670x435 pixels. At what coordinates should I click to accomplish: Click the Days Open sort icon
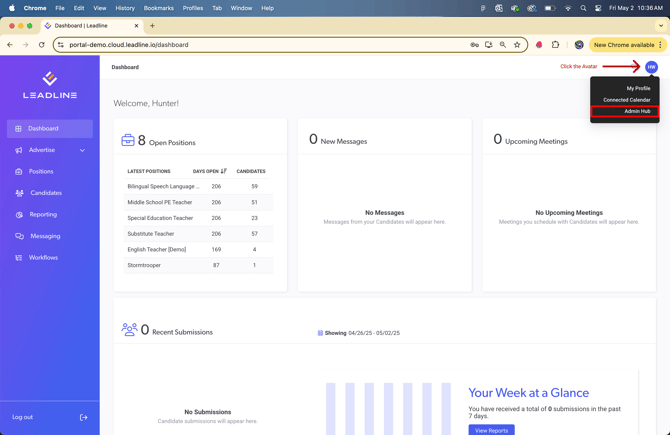click(x=223, y=171)
